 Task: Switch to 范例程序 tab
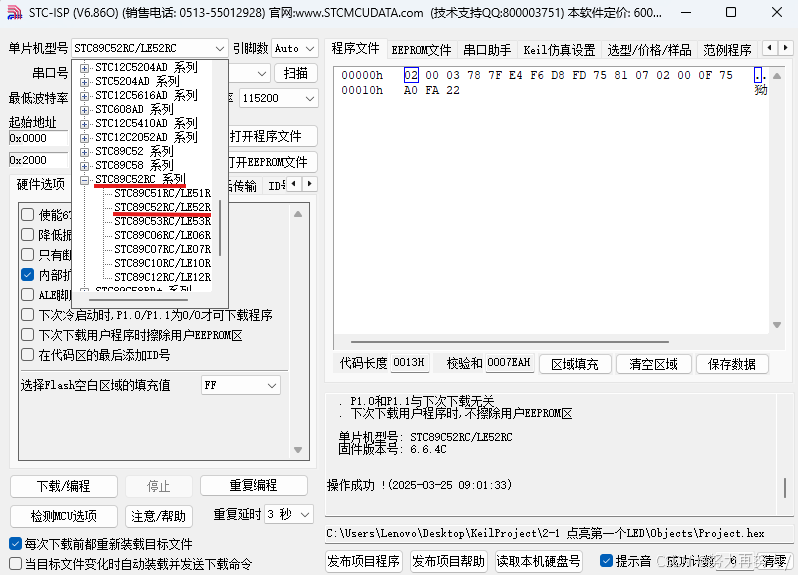727,50
